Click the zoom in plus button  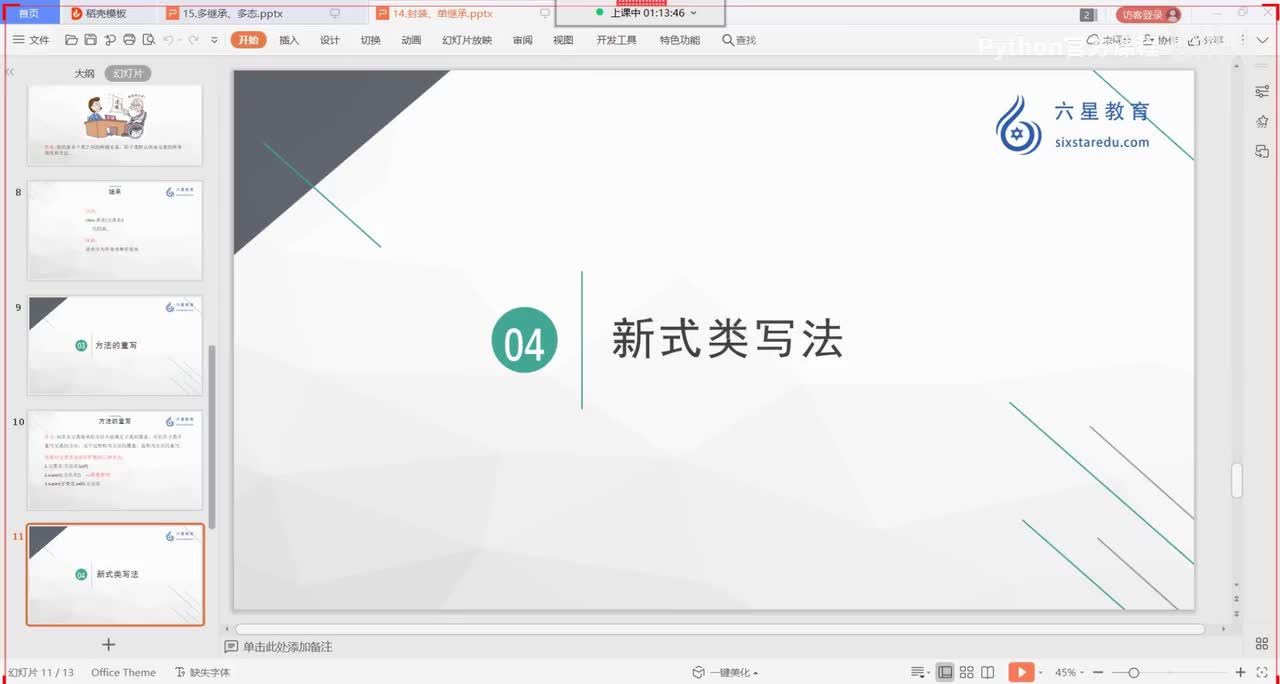(1241, 672)
